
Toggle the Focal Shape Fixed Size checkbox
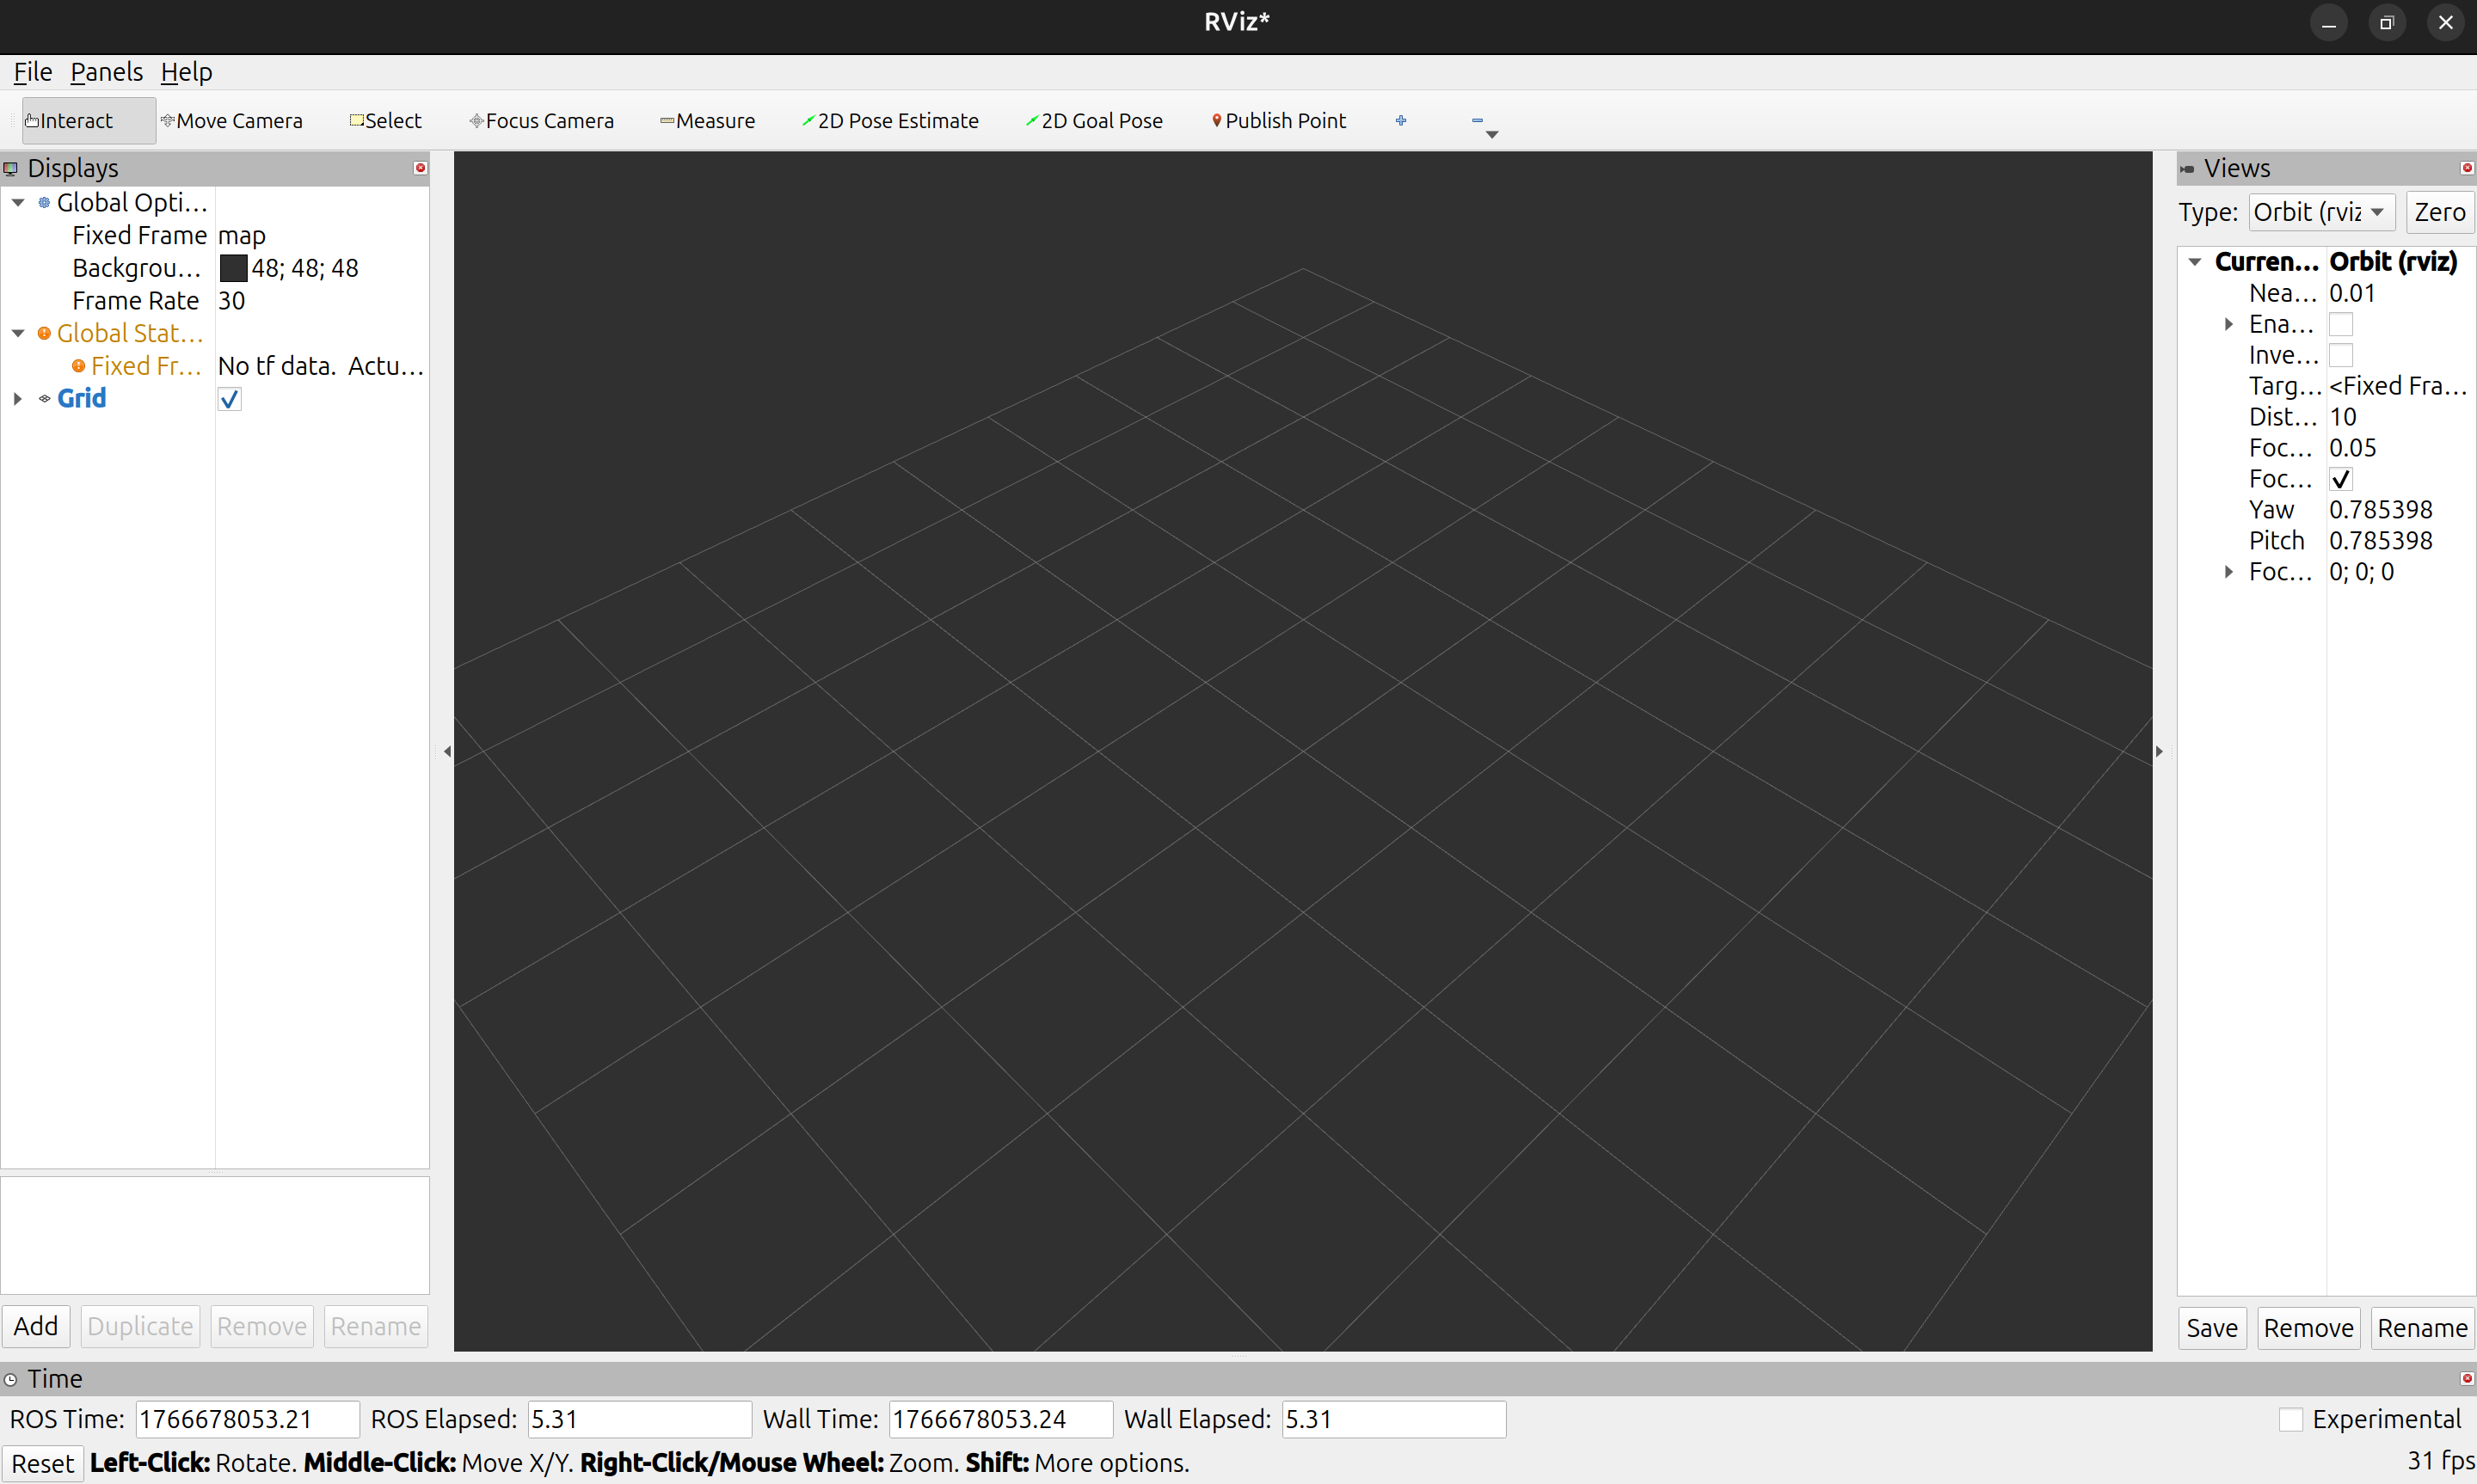[x=2341, y=479]
